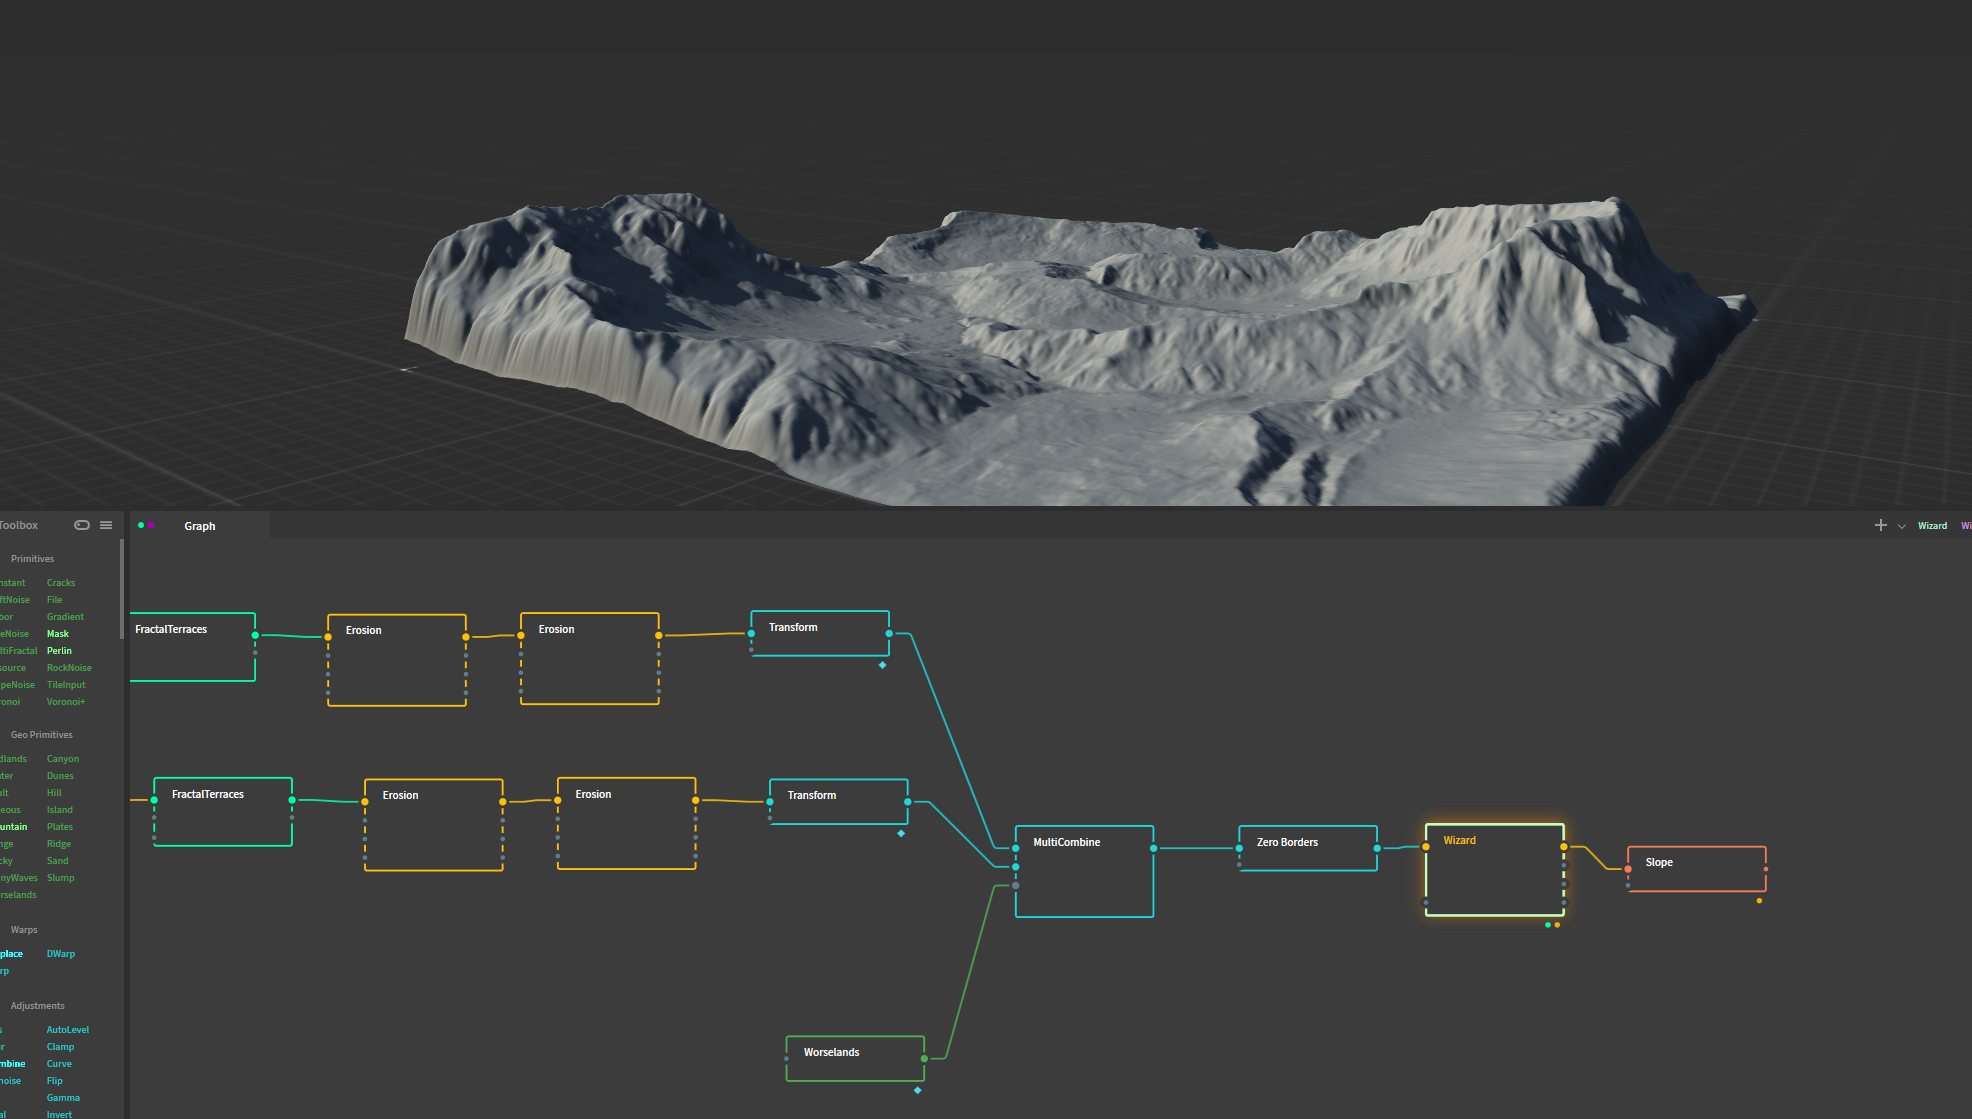Click the diamond marker under top Transform node
This screenshot has height=1119, width=1972.
coord(882,665)
